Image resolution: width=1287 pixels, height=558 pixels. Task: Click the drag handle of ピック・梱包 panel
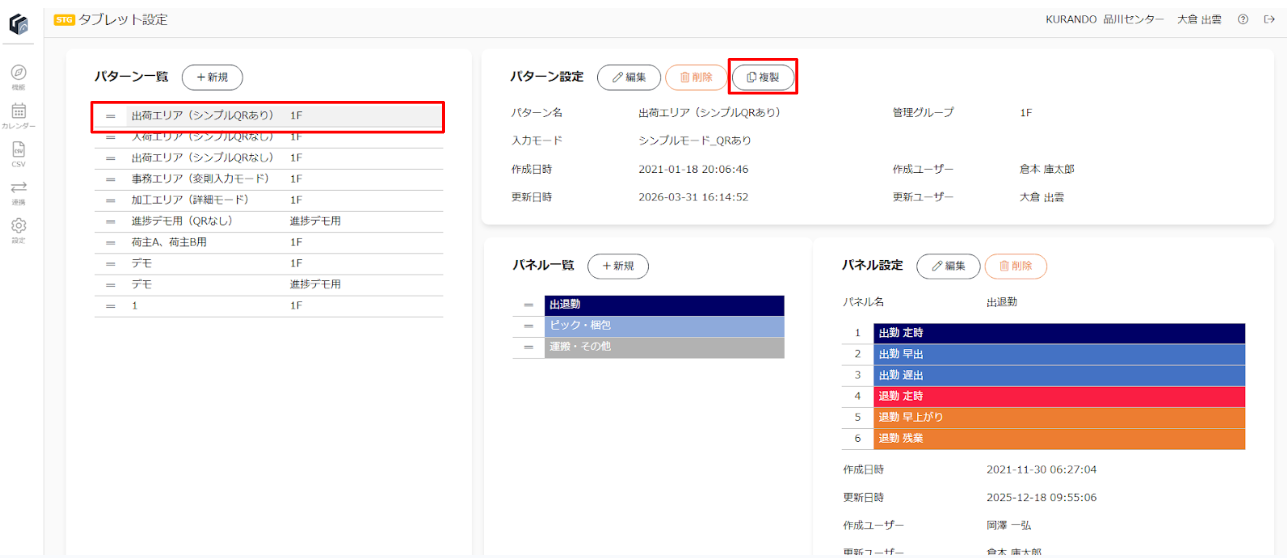529,326
